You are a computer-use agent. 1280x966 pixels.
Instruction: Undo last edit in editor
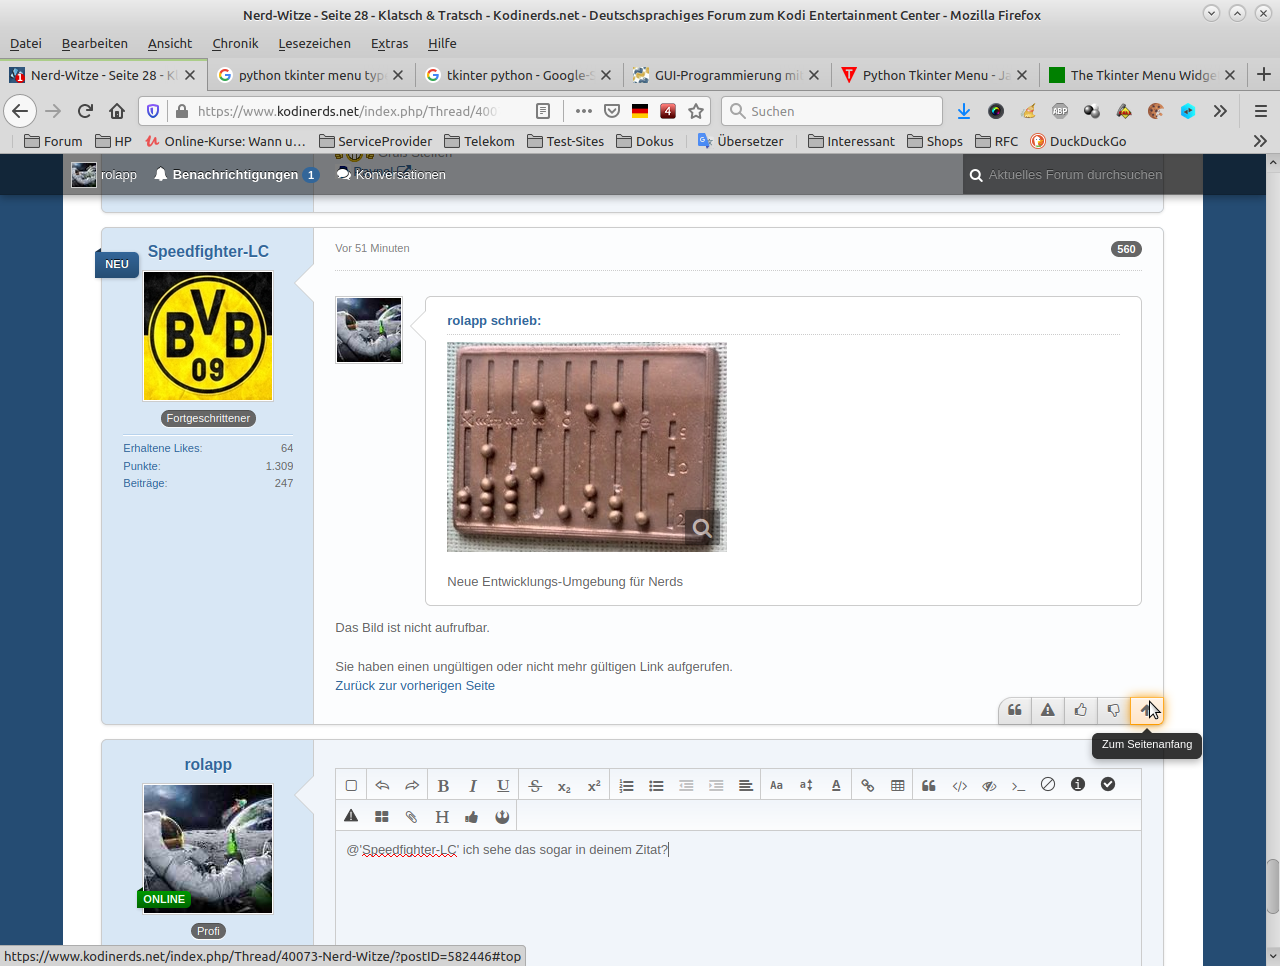[x=382, y=785]
